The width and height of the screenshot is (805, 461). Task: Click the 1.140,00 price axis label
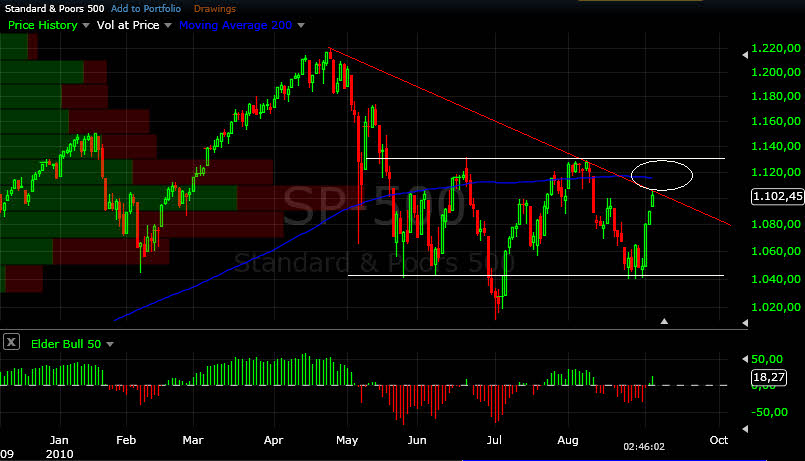click(x=776, y=146)
